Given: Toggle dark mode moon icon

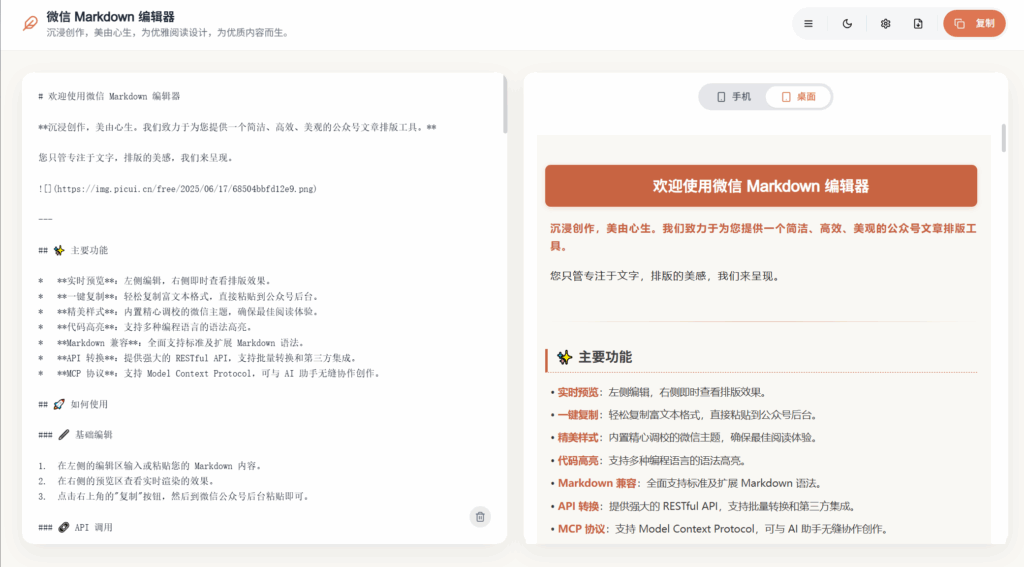Looking at the screenshot, I should (847, 24).
